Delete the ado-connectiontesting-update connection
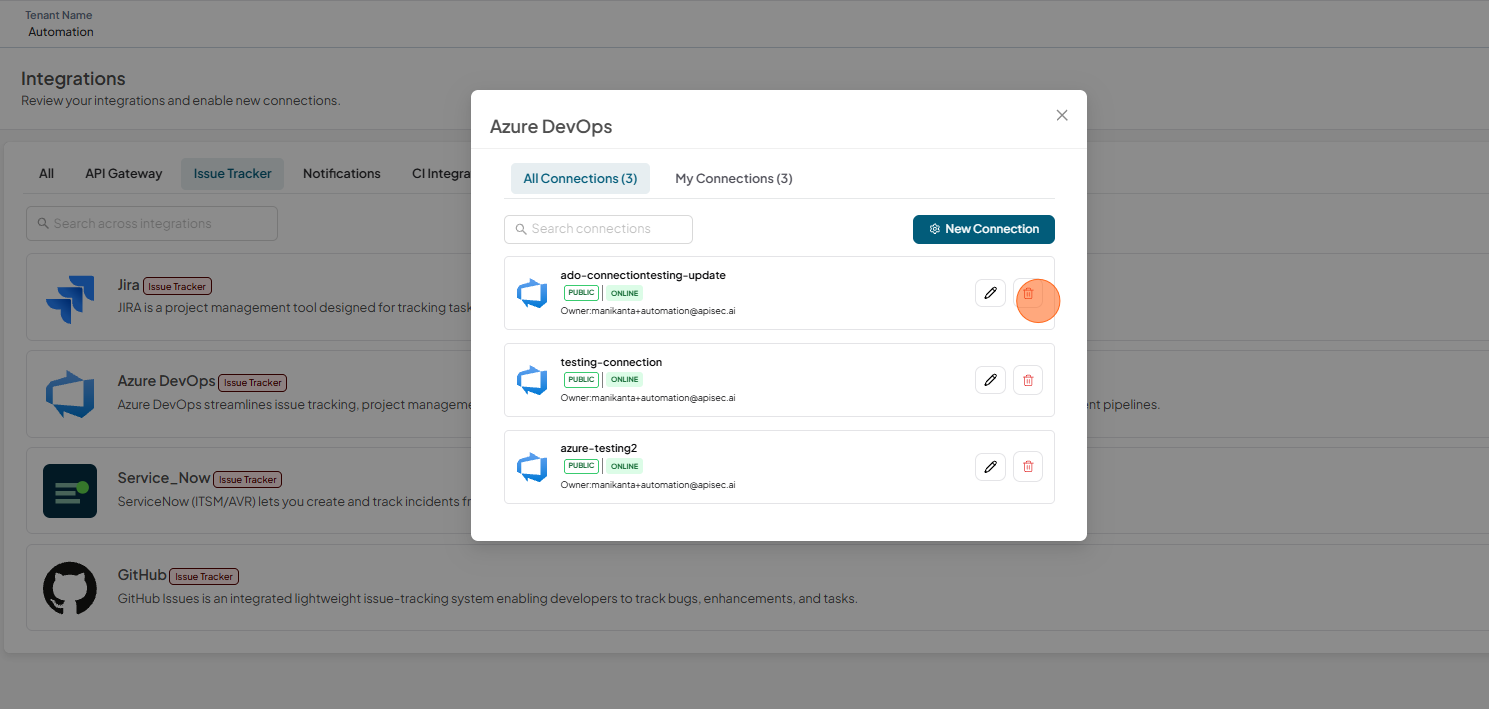 click(x=1028, y=293)
